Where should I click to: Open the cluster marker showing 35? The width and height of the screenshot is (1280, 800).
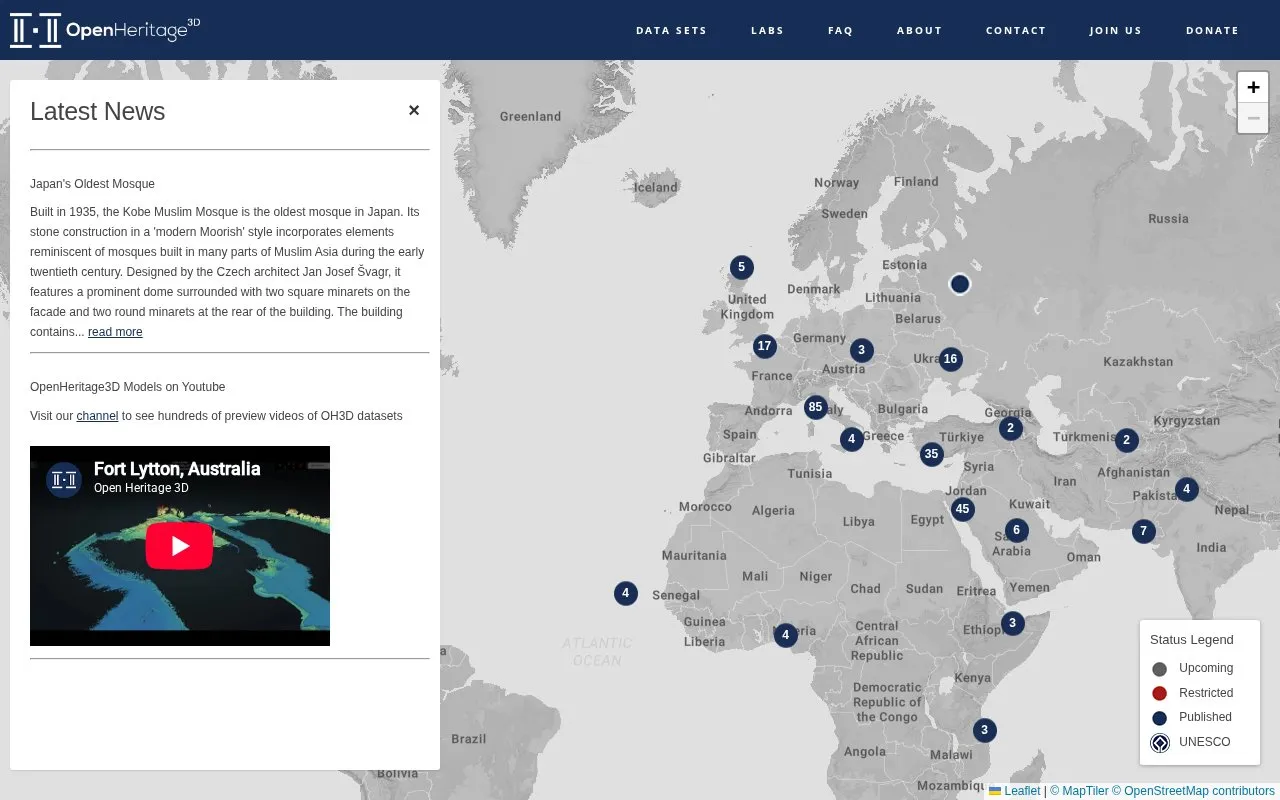tap(932, 454)
